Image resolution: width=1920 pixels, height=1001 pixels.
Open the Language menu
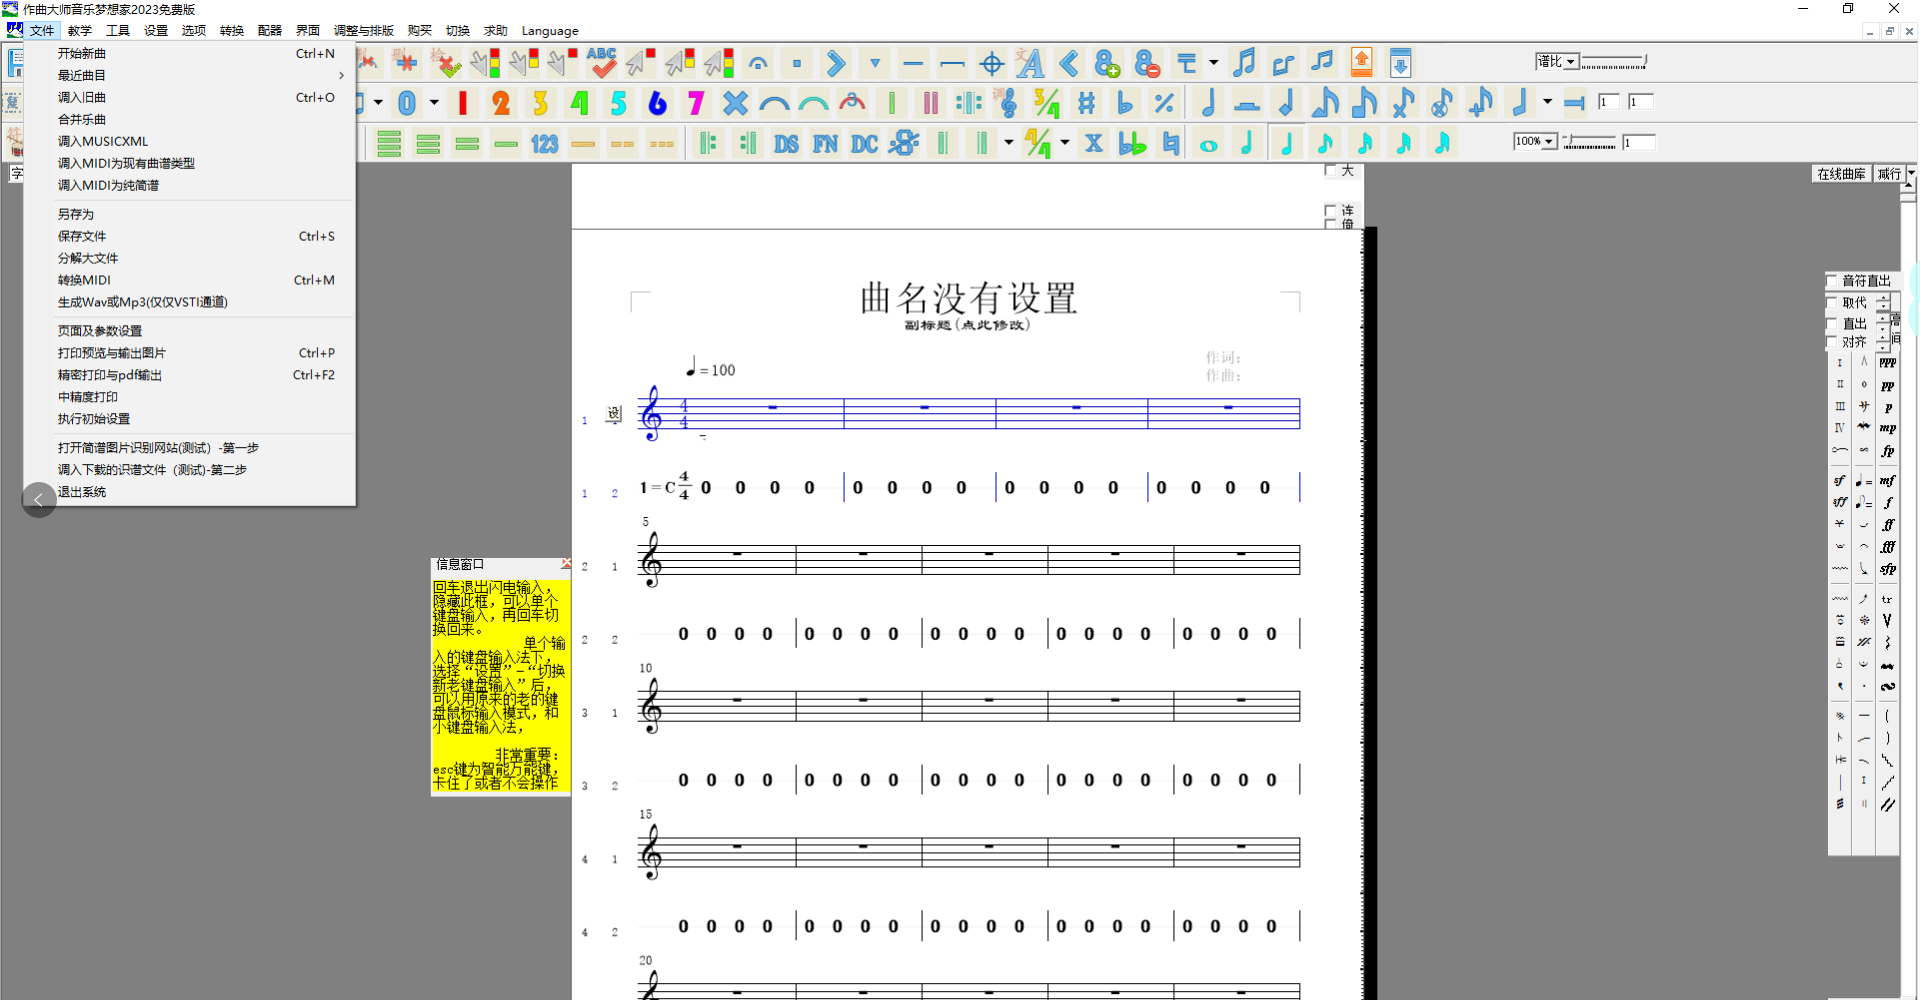click(x=550, y=30)
